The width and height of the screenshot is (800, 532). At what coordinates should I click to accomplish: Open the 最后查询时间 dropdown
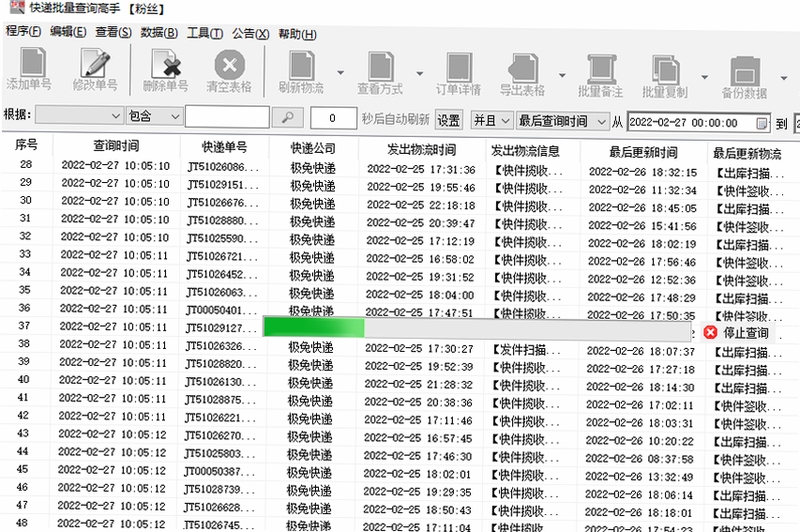(563, 121)
